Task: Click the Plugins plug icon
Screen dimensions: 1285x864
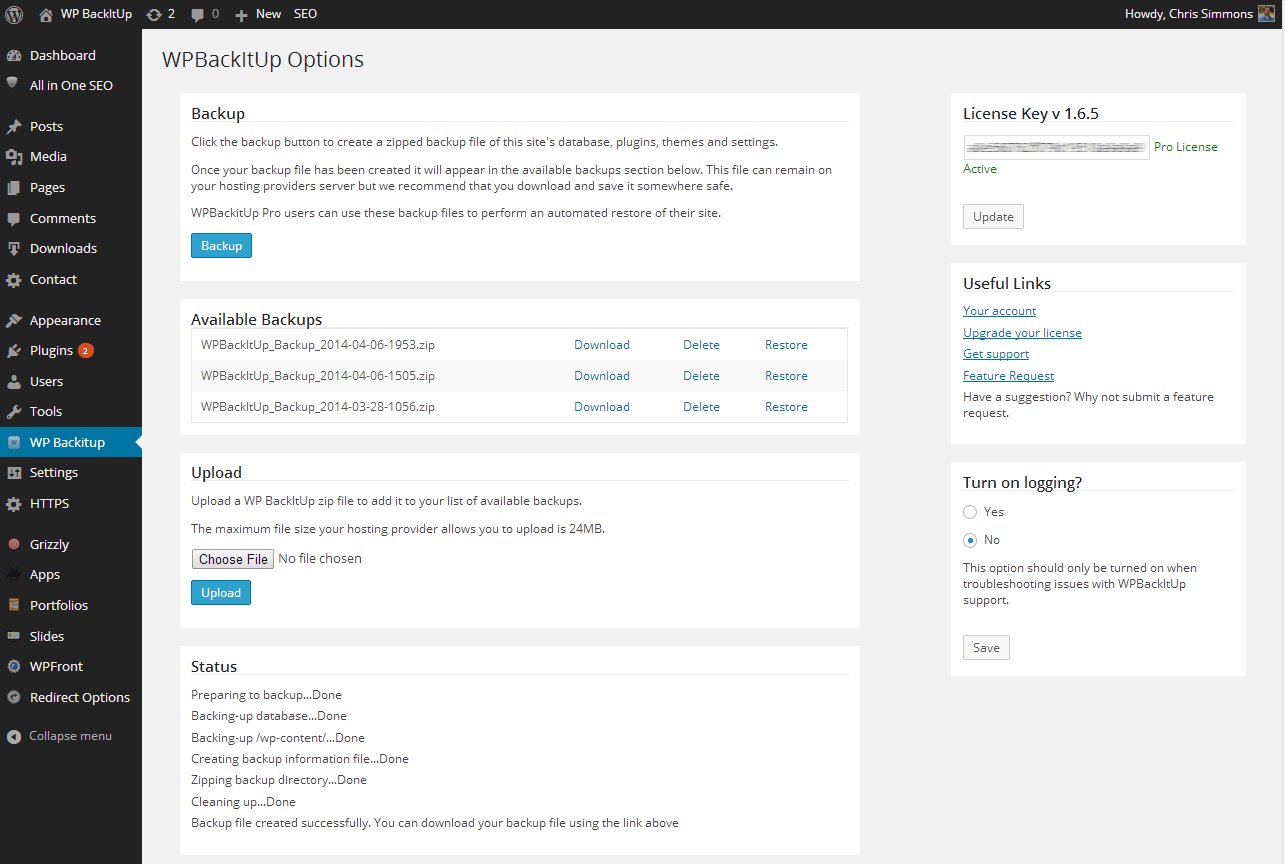Action: point(14,351)
